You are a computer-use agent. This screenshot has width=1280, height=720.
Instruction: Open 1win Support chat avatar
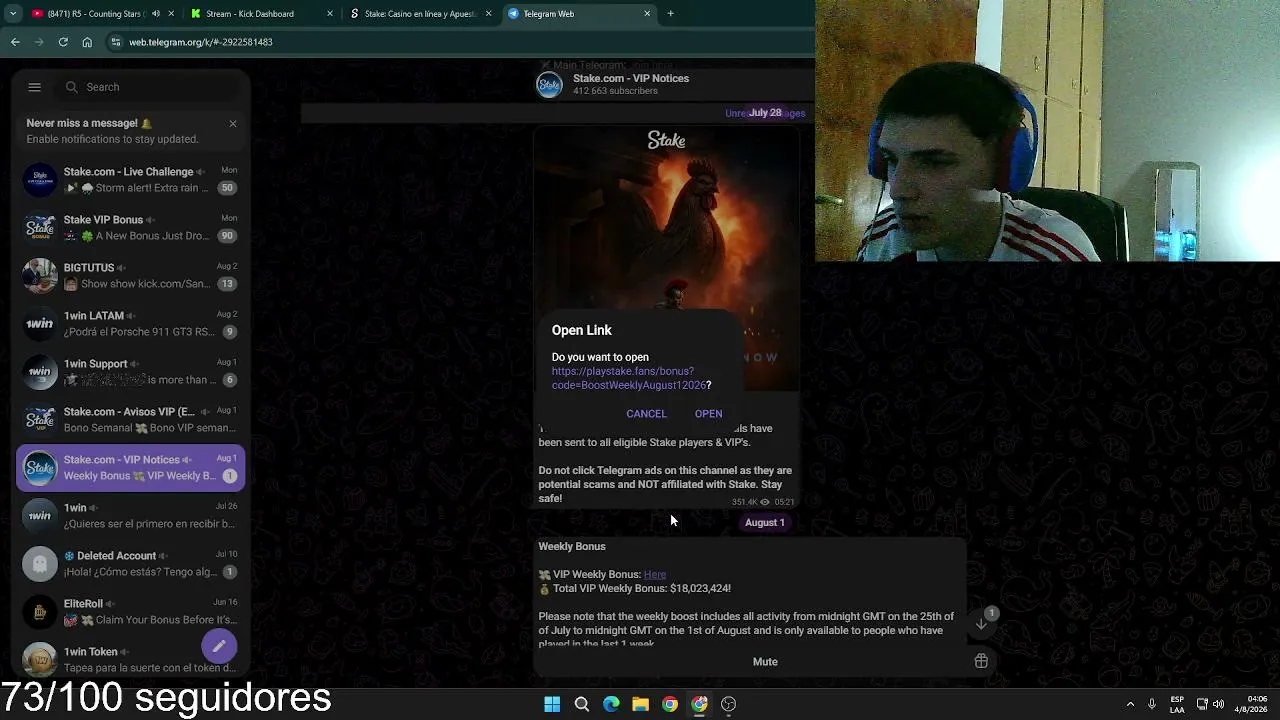coord(40,372)
